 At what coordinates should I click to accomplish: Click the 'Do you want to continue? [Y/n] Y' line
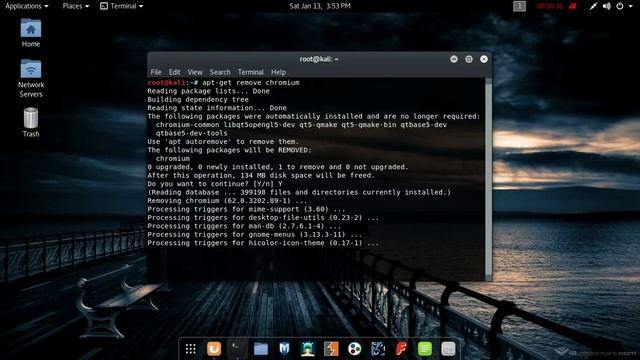coord(215,184)
